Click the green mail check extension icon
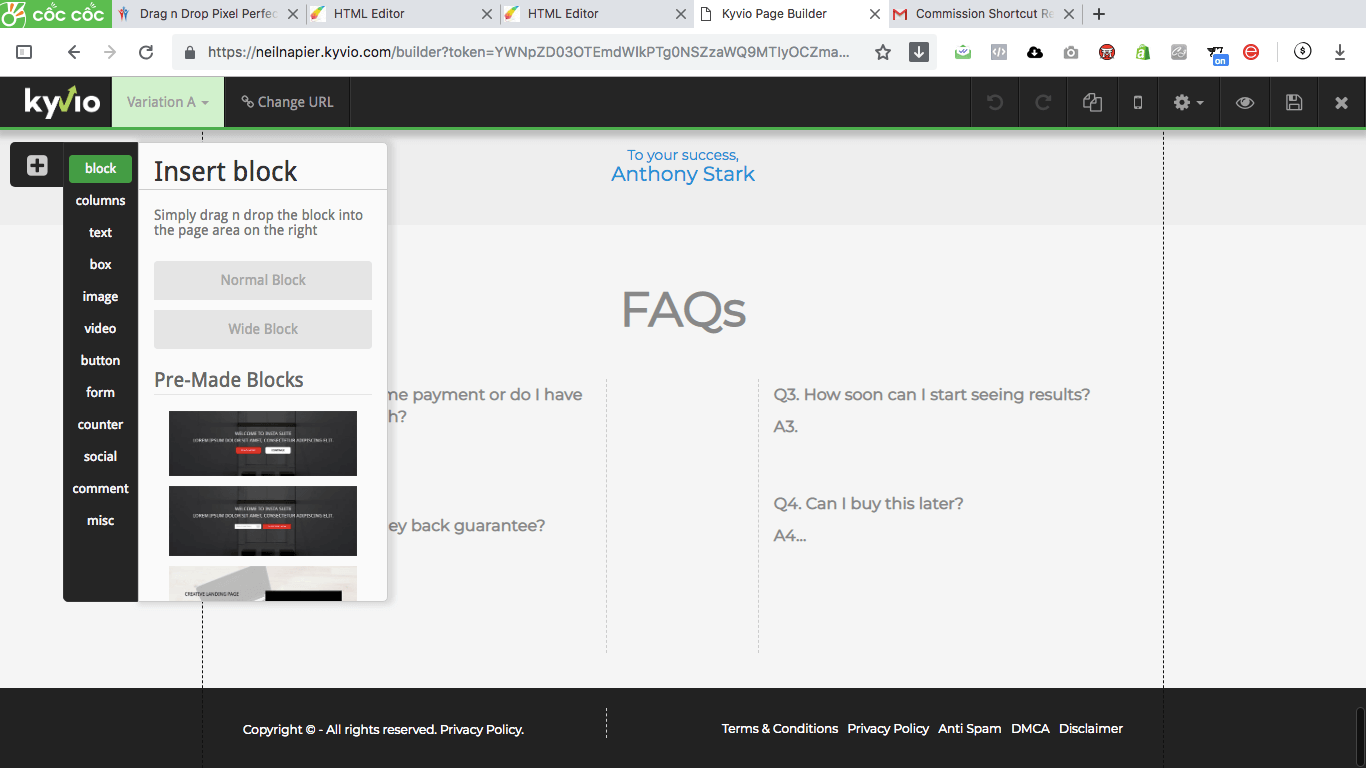Image resolution: width=1366 pixels, height=768 pixels. click(963, 52)
